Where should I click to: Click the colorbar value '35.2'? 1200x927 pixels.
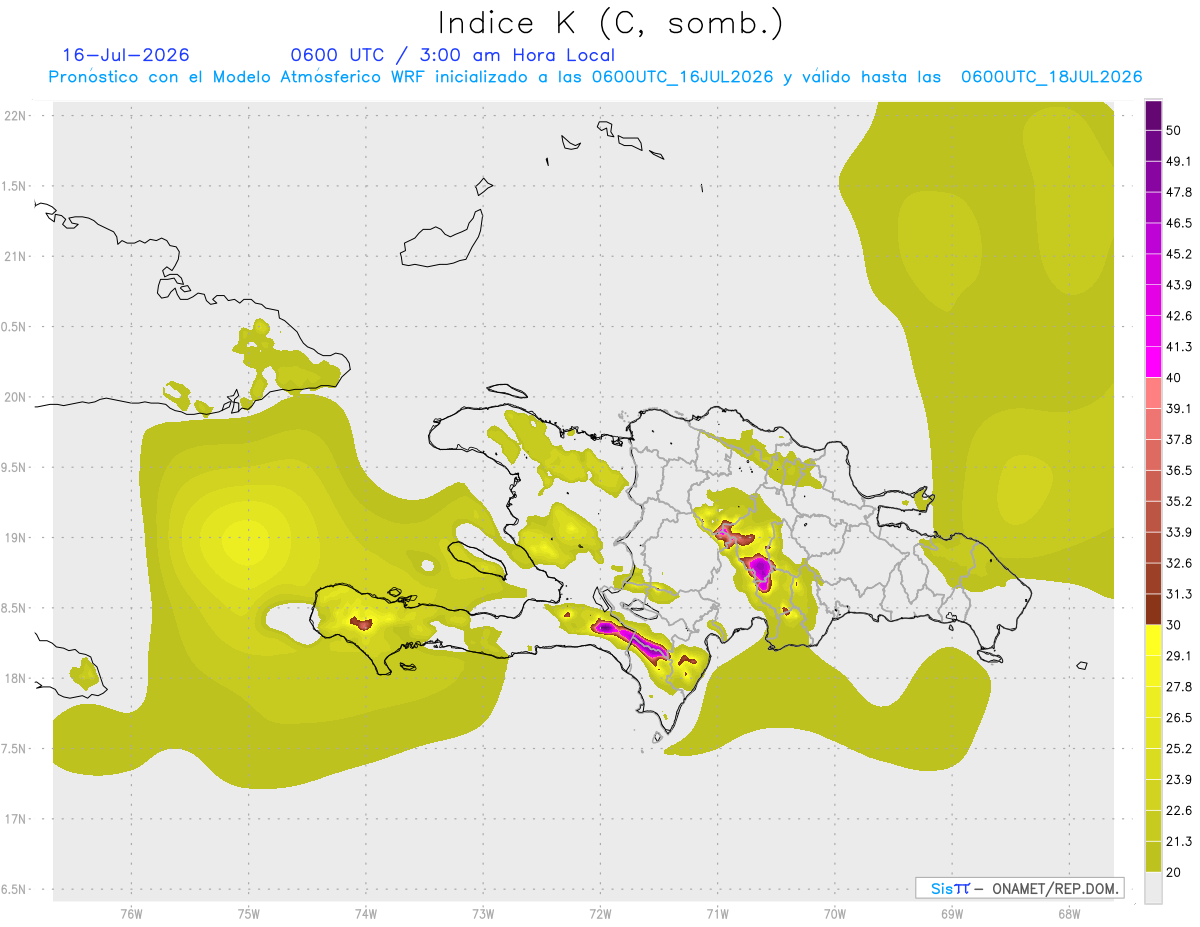point(1179,501)
